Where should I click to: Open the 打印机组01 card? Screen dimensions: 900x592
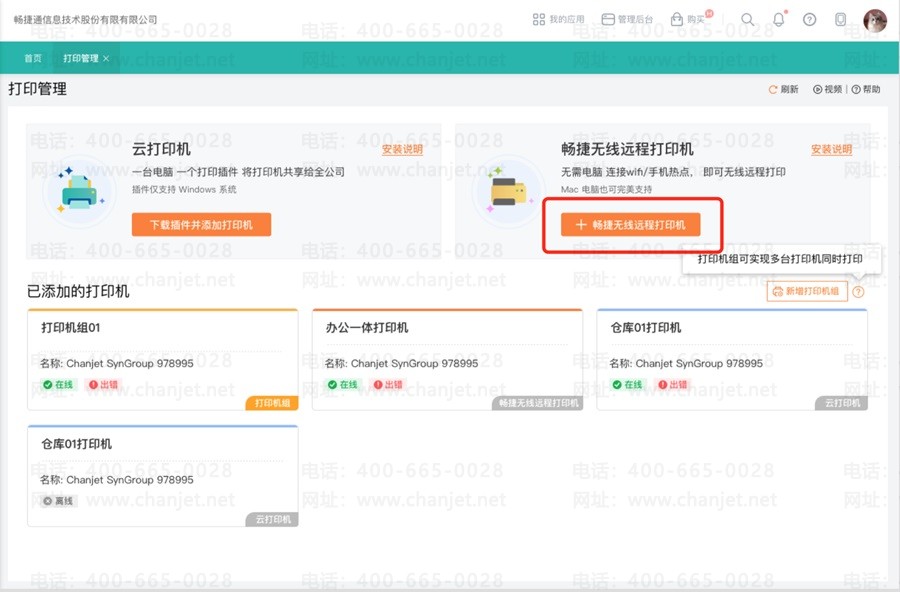(163, 360)
